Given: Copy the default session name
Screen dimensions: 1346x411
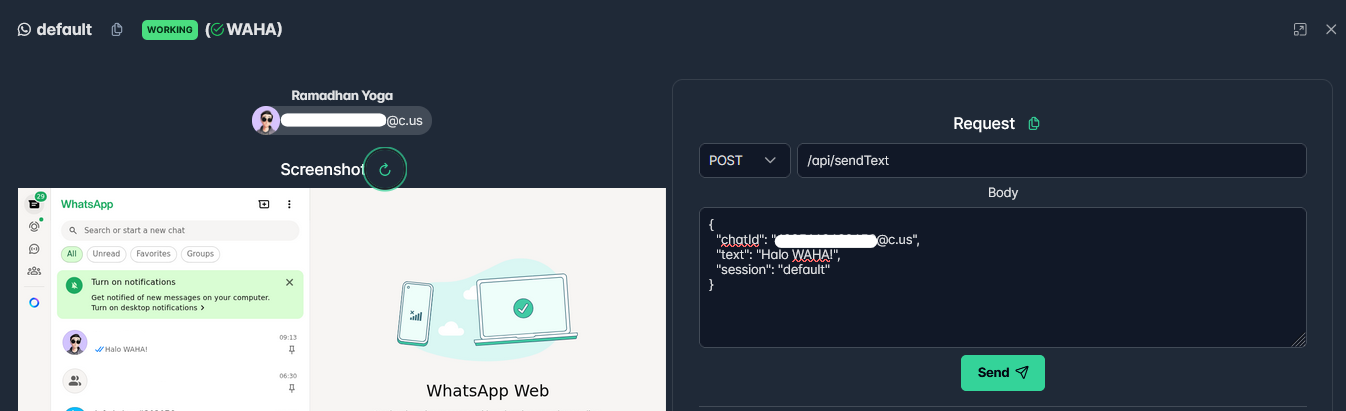Looking at the screenshot, I should pyautogui.click(x=117, y=30).
